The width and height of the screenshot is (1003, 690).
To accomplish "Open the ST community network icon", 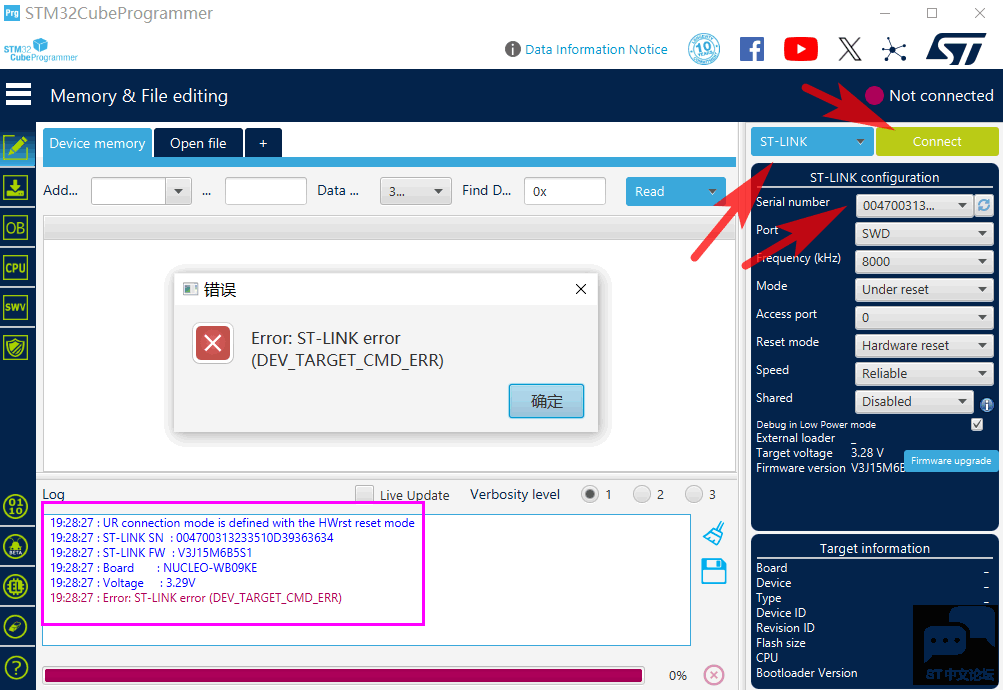I will [894, 49].
